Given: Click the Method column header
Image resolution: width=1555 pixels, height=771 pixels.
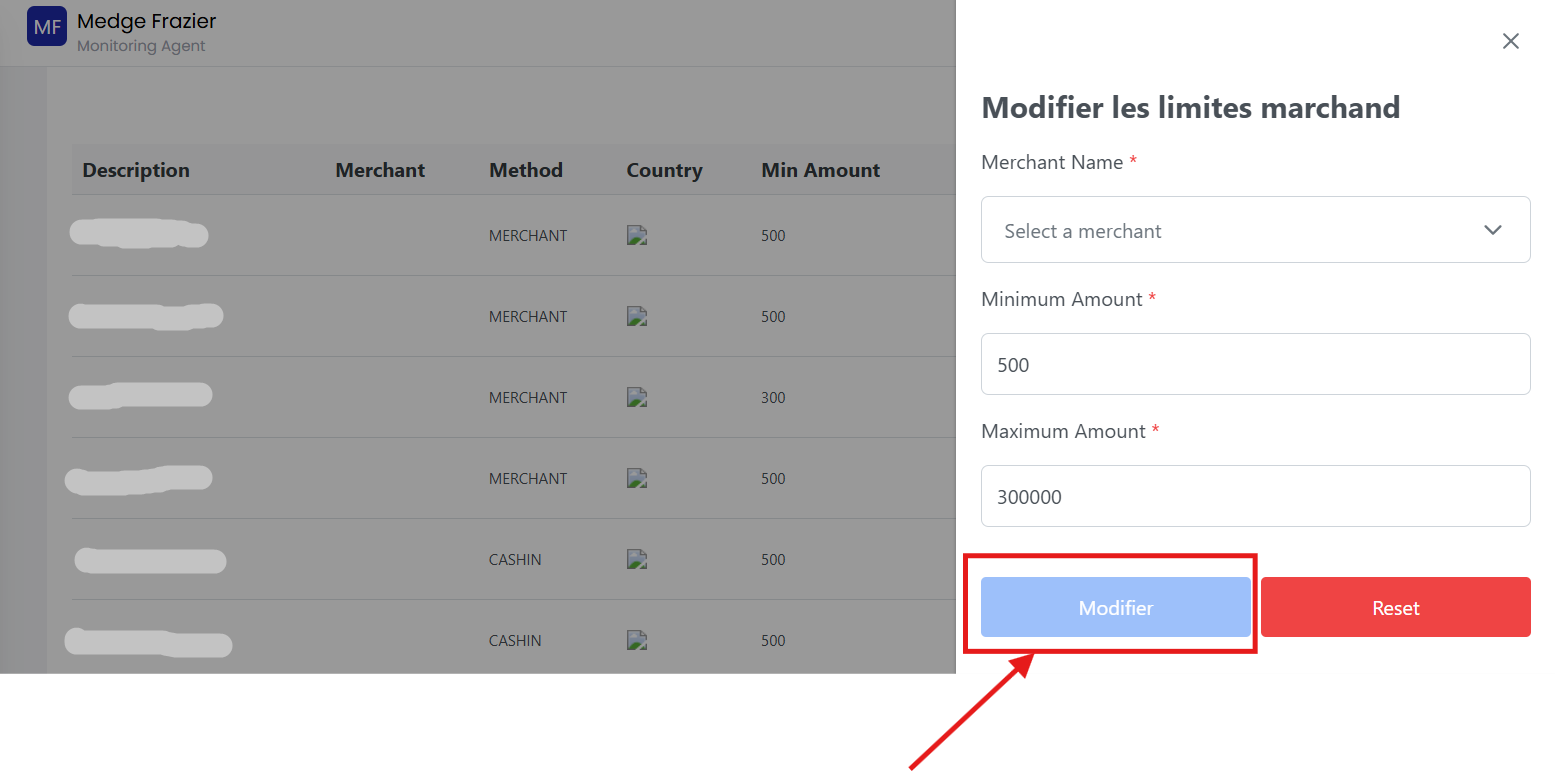Looking at the screenshot, I should 526,170.
